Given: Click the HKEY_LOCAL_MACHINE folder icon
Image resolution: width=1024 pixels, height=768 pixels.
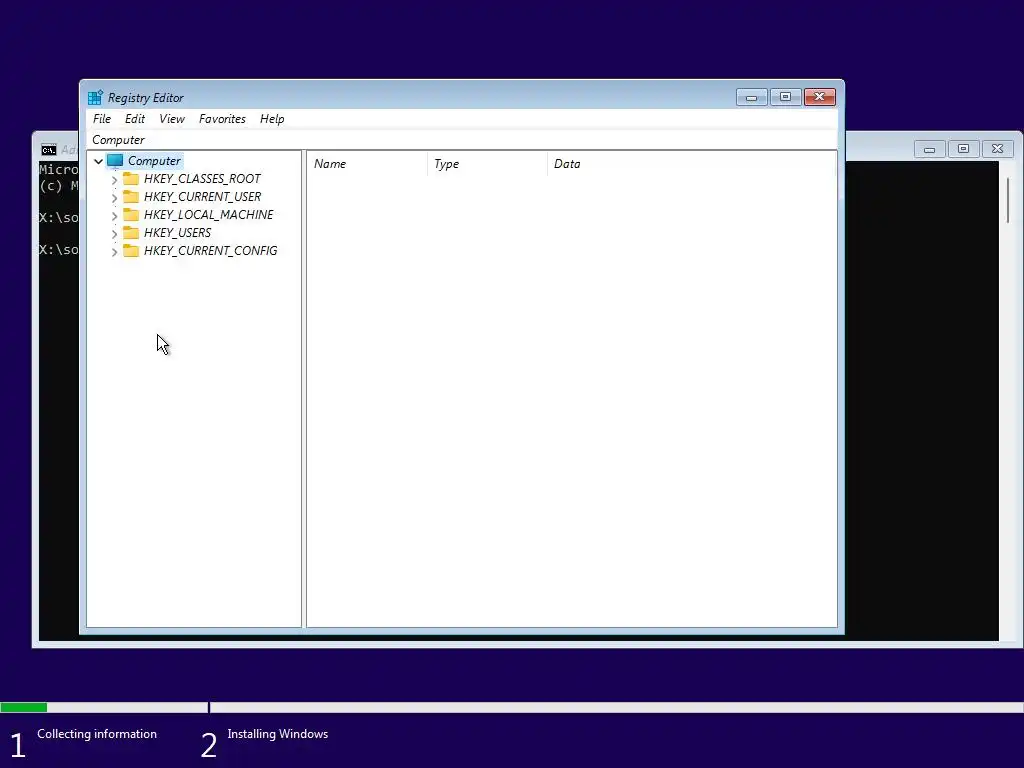Looking at the screenshot, I should pos(131,214).
